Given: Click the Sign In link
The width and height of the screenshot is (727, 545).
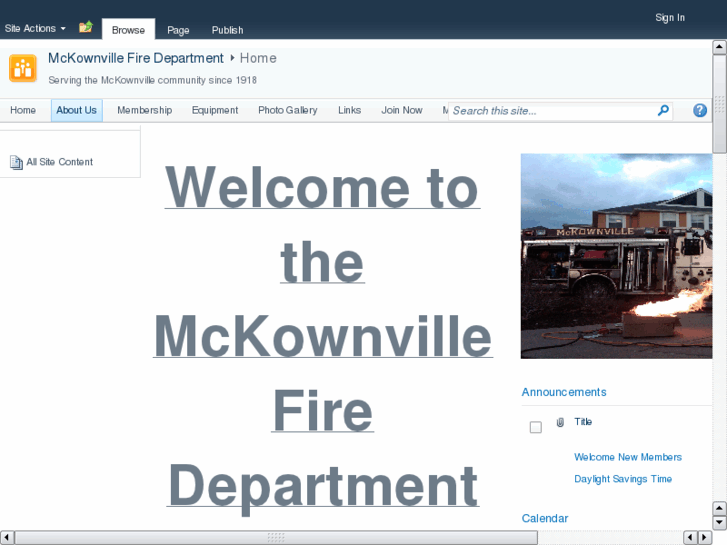Looking at the screenshot, I should (x=670, y=18).
